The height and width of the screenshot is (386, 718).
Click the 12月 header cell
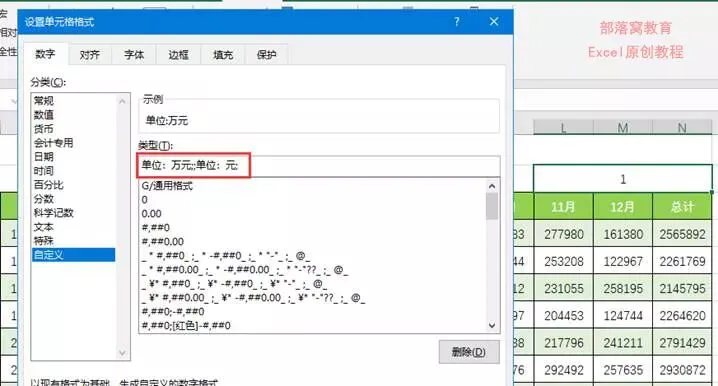tap(623, 207)
